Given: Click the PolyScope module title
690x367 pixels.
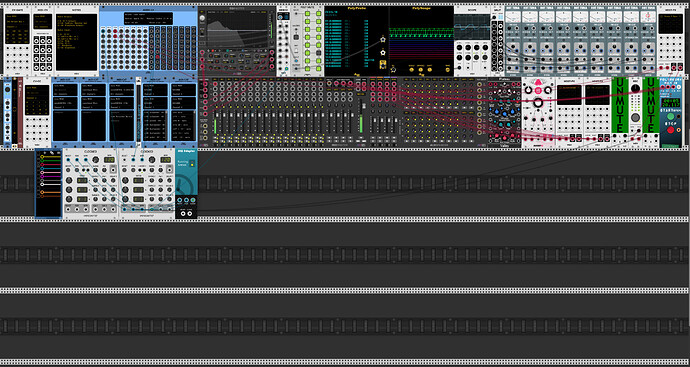Looking at the screenshot, I should (422, 8).
